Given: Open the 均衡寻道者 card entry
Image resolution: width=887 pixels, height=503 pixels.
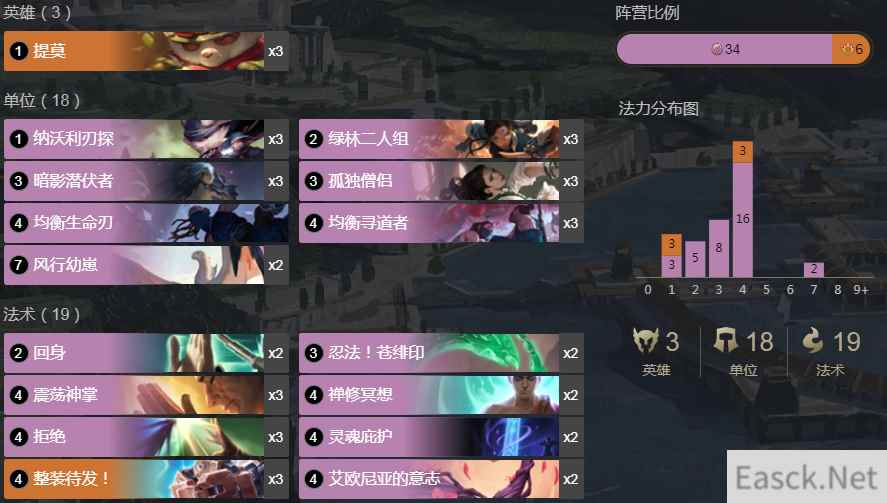Looking at the screenshot, I should point(441,223).
